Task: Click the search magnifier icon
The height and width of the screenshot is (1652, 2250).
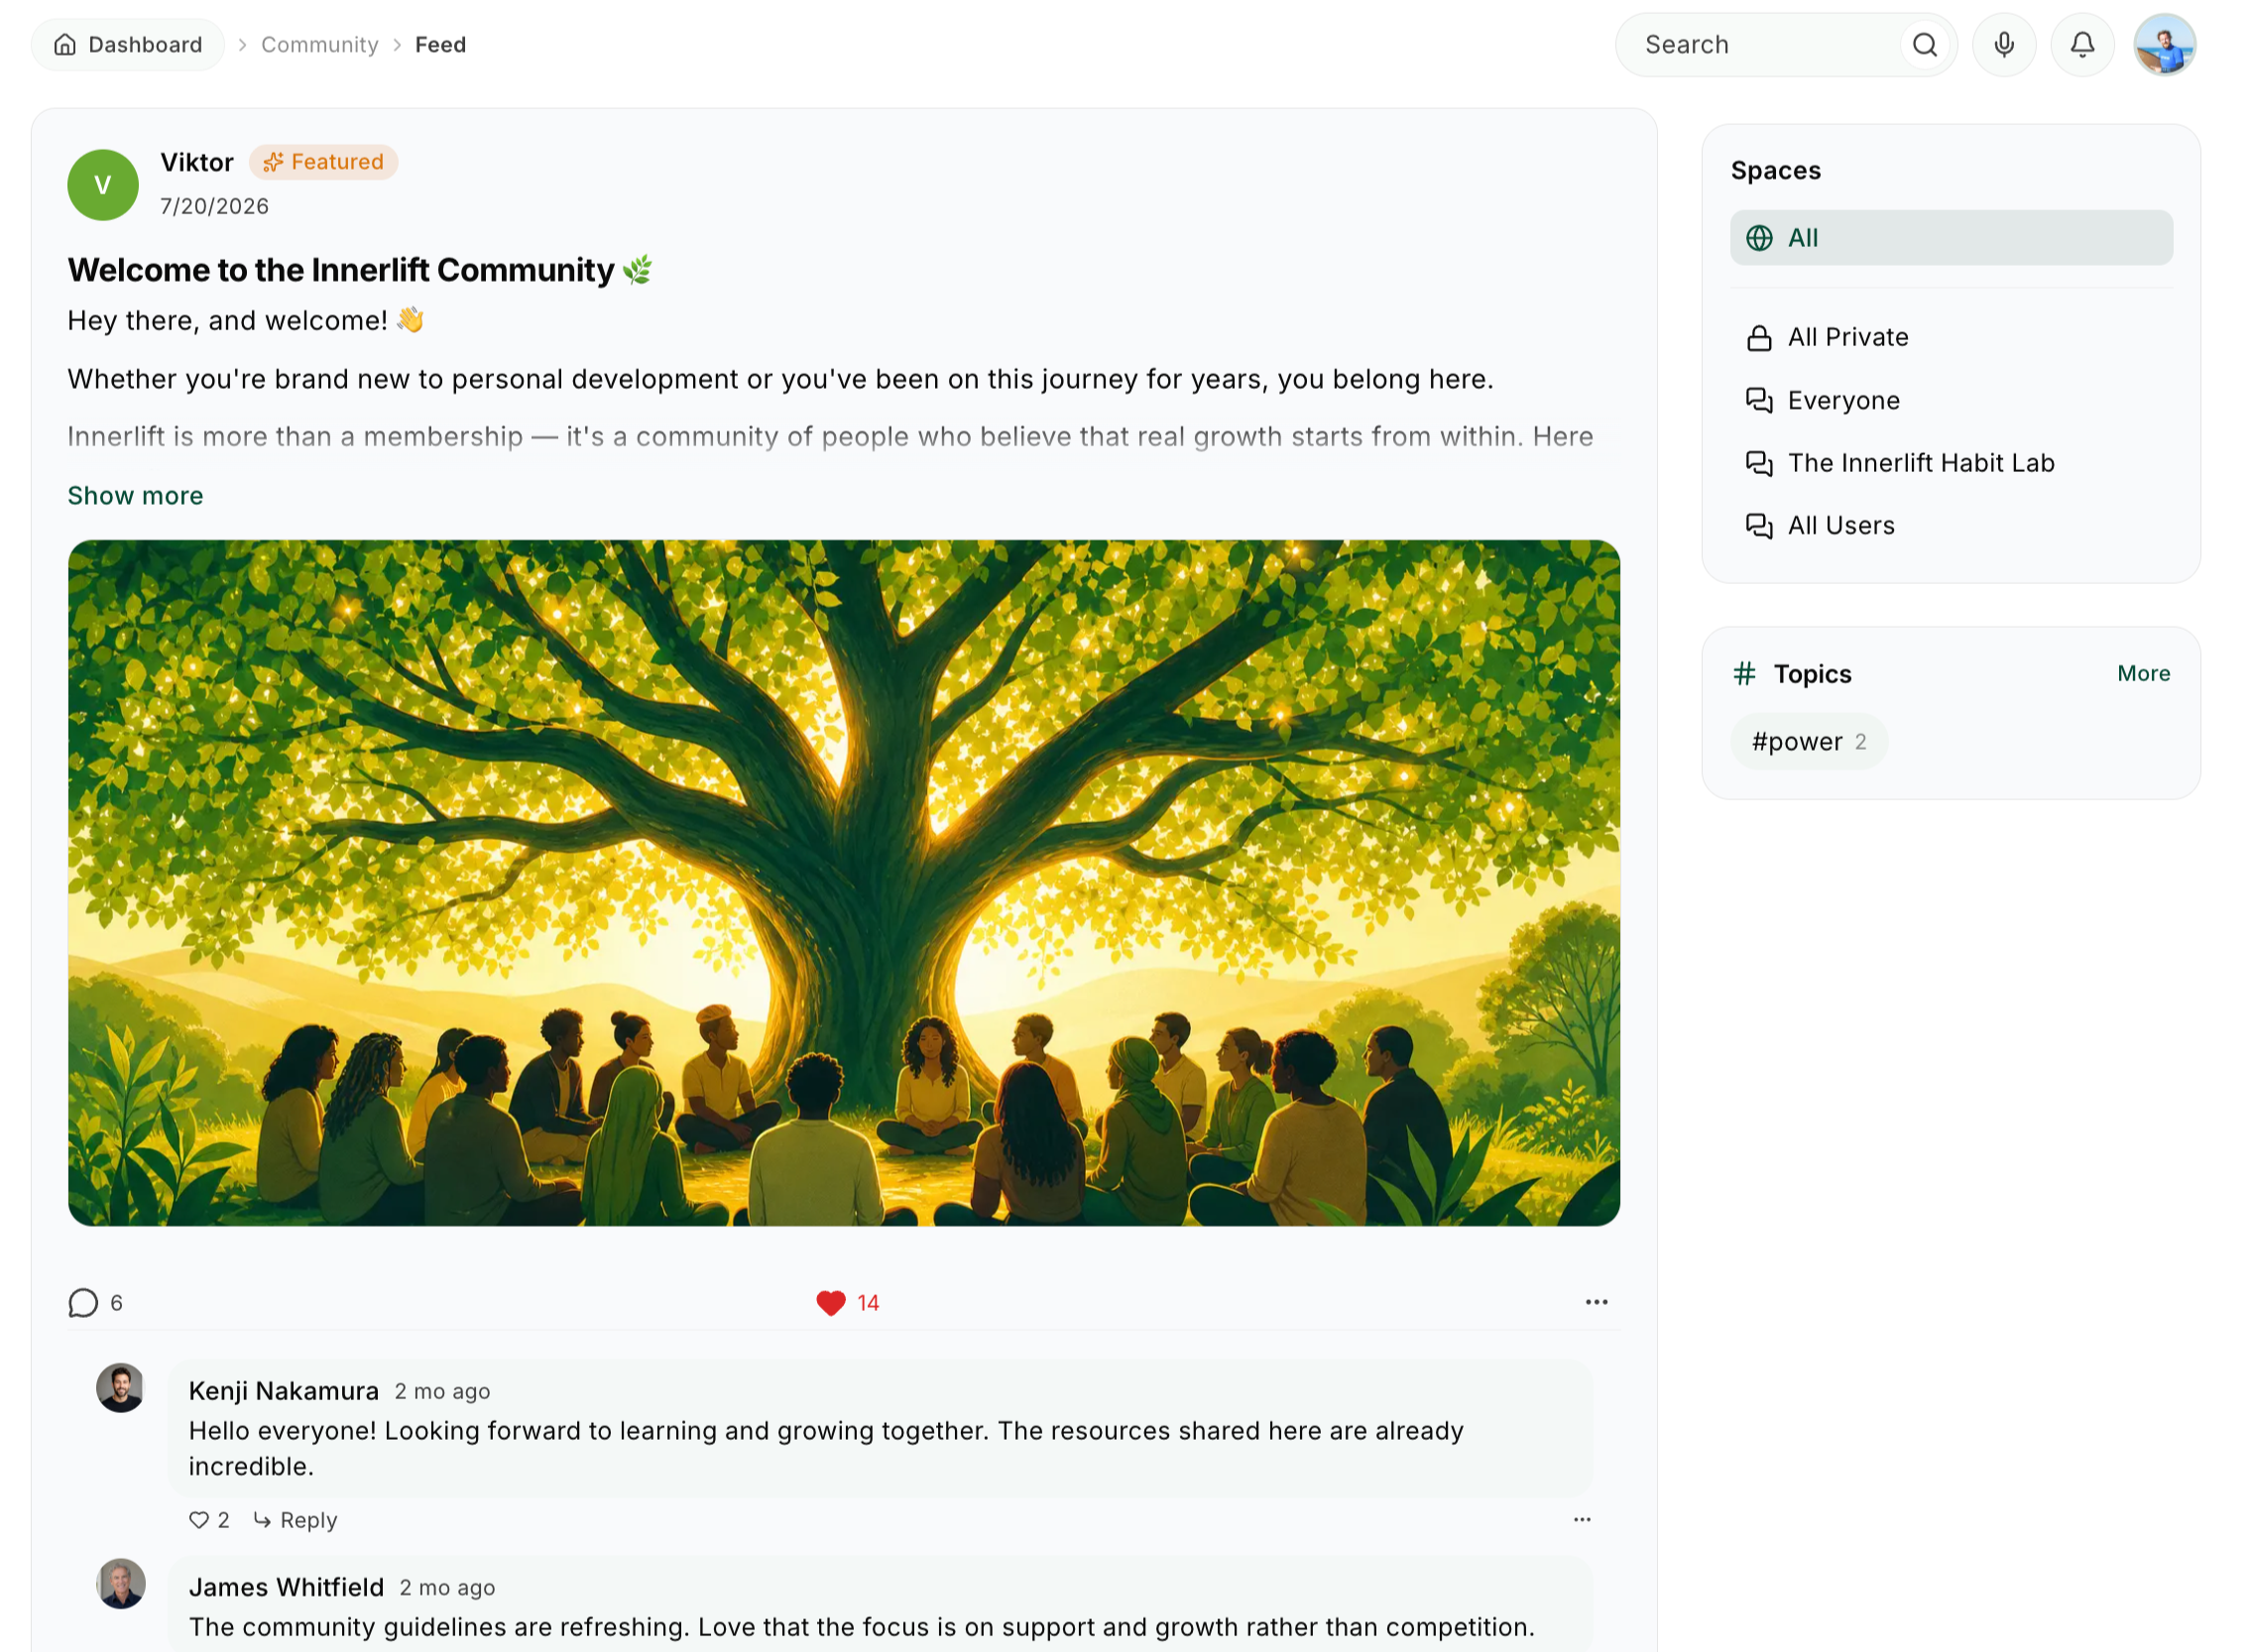Action: [x=1924, y=45]
